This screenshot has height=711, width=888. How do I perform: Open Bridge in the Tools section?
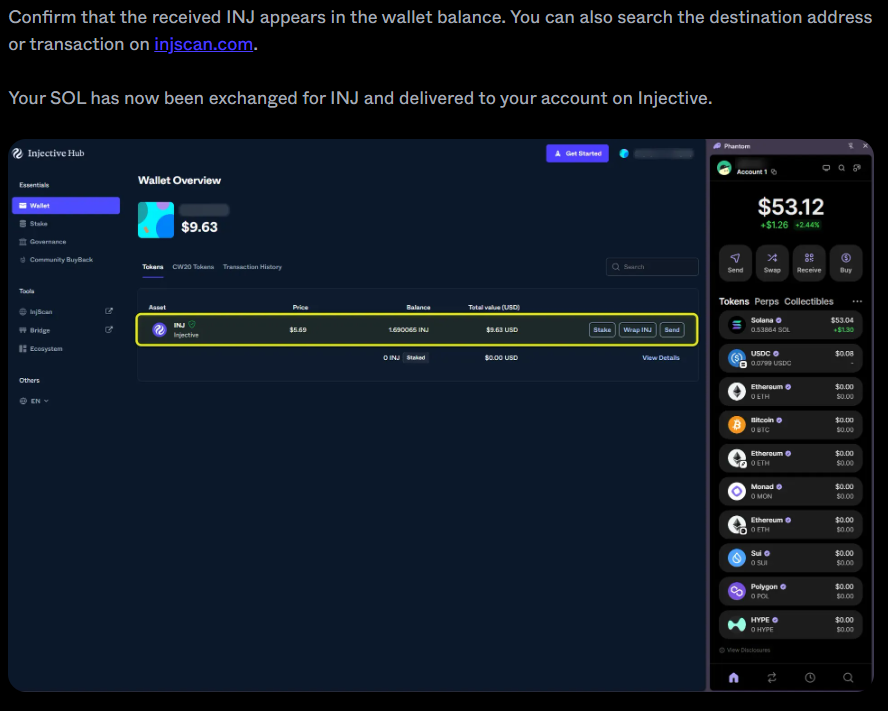click(x=35, y=330)
